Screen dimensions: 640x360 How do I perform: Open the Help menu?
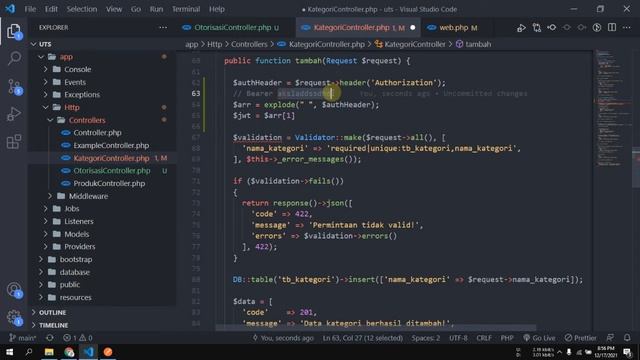(x=217, y=9)
